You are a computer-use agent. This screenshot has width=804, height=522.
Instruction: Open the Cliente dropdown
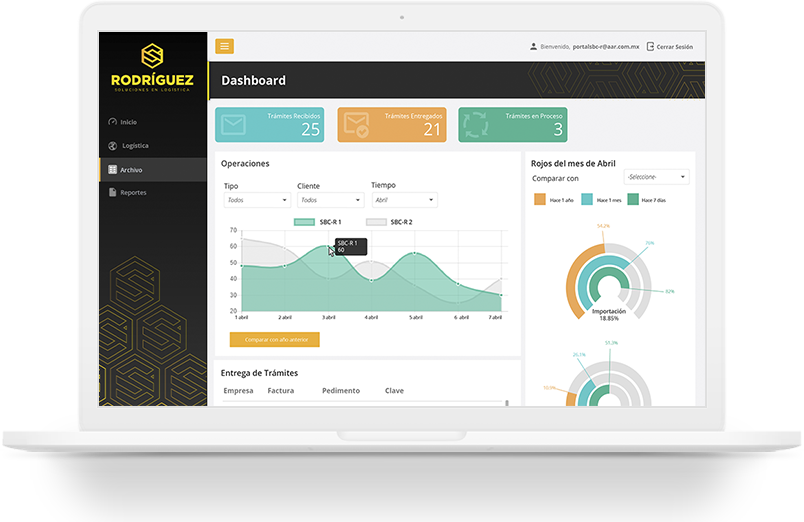tap(330, 200)
